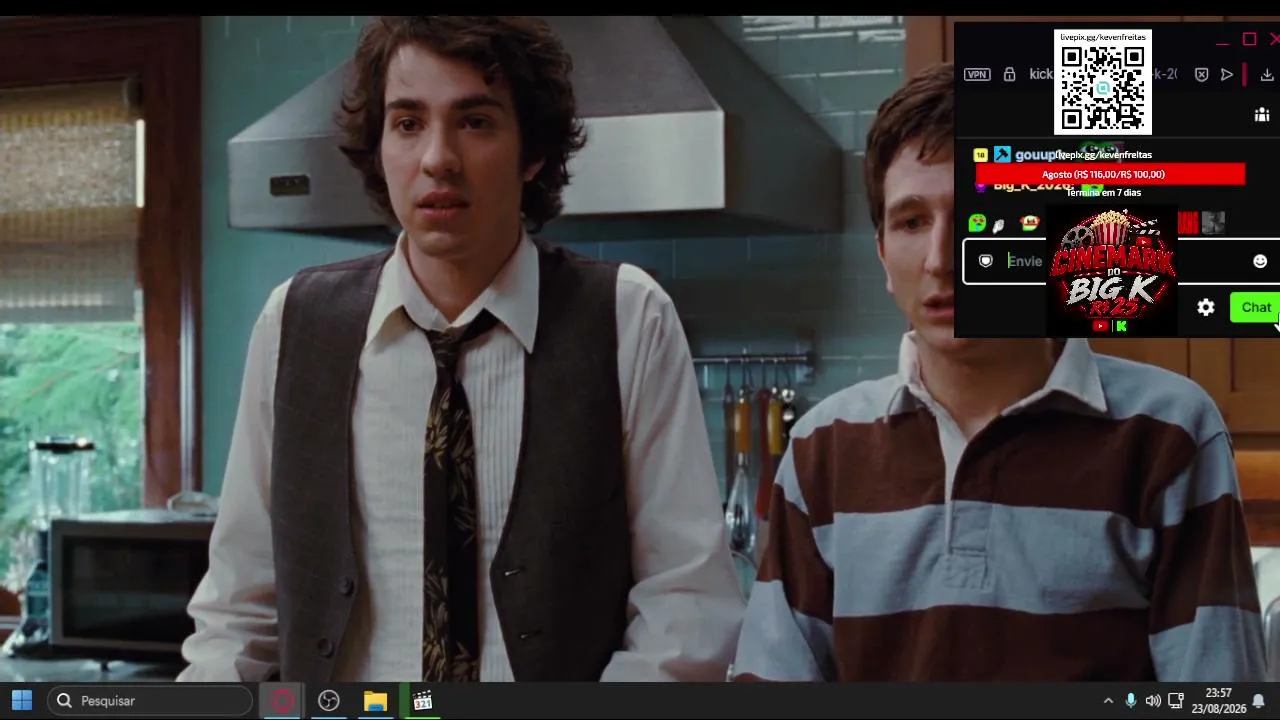Click the microphone tray icon
Viewport: 1280px width, 720px height.
[1131, 701]
